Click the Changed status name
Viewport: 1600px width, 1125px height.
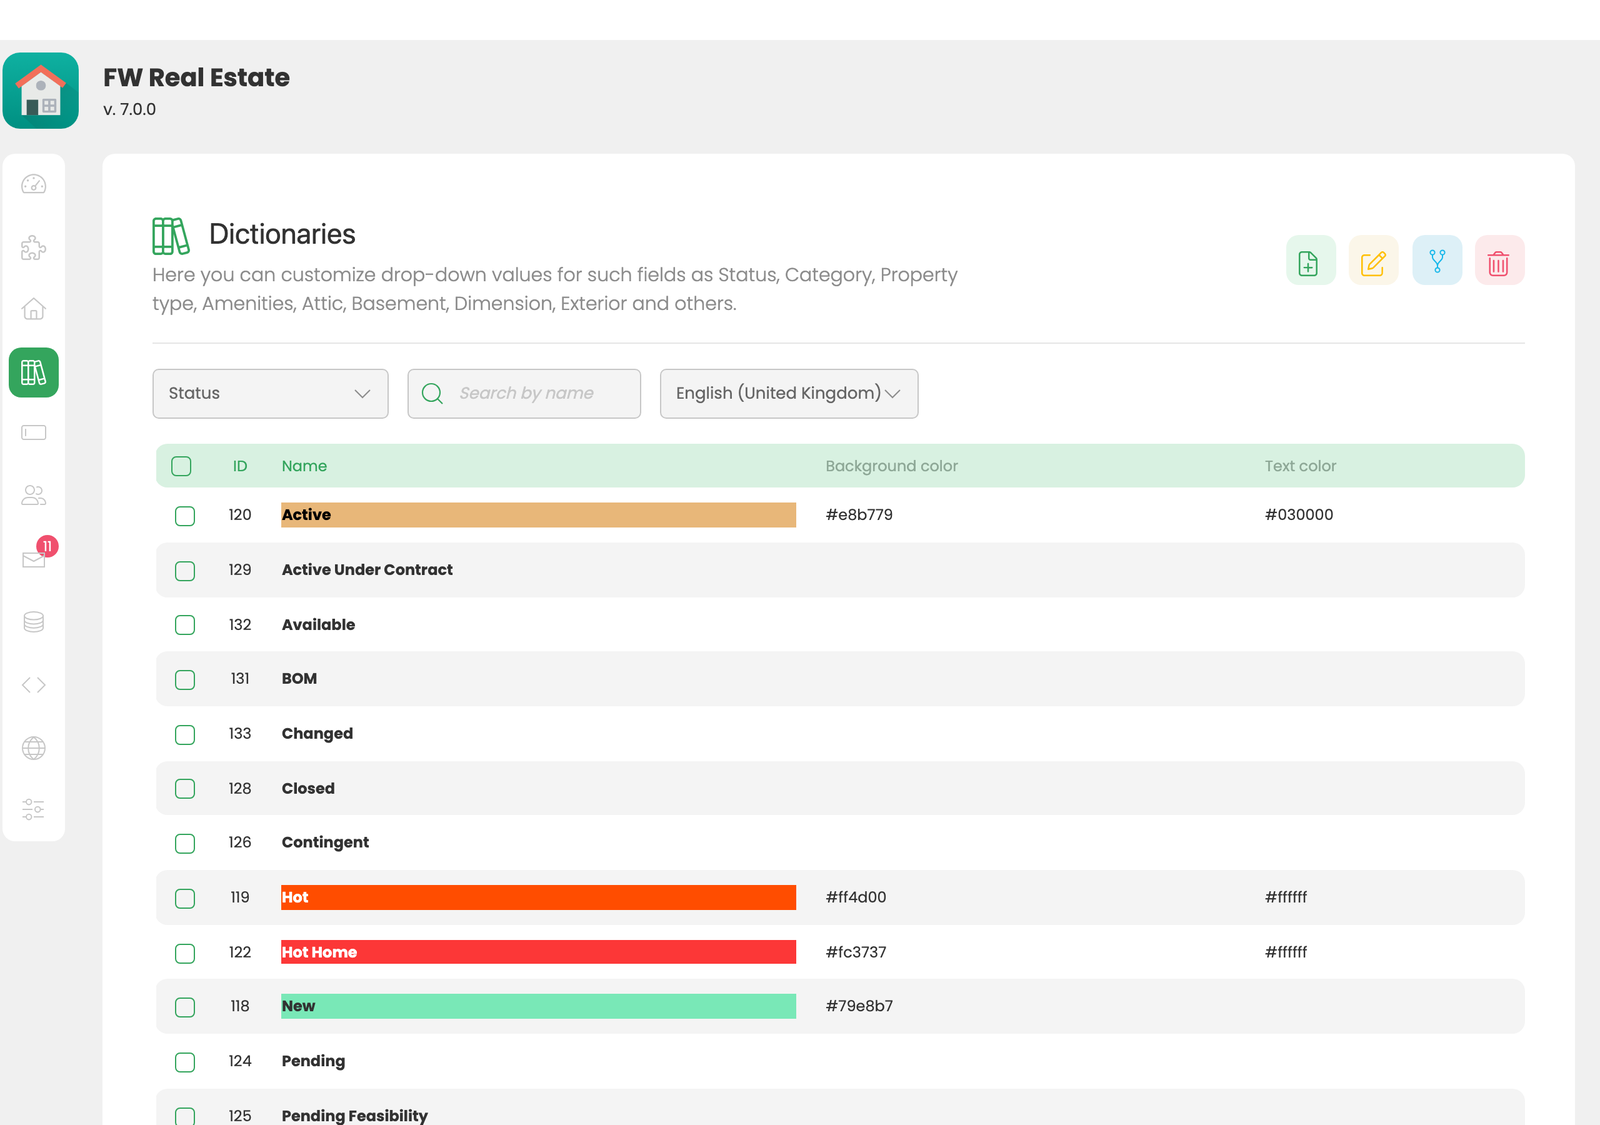317,734
